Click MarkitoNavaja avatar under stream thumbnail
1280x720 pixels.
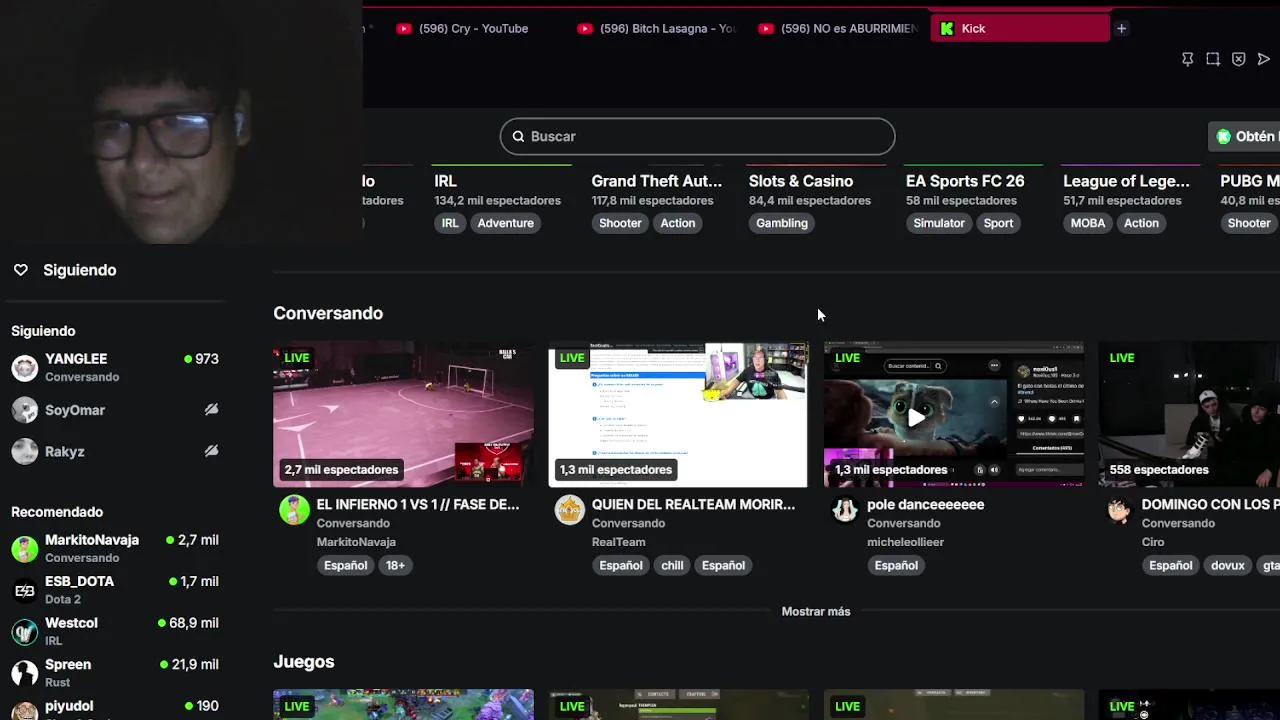294,510
